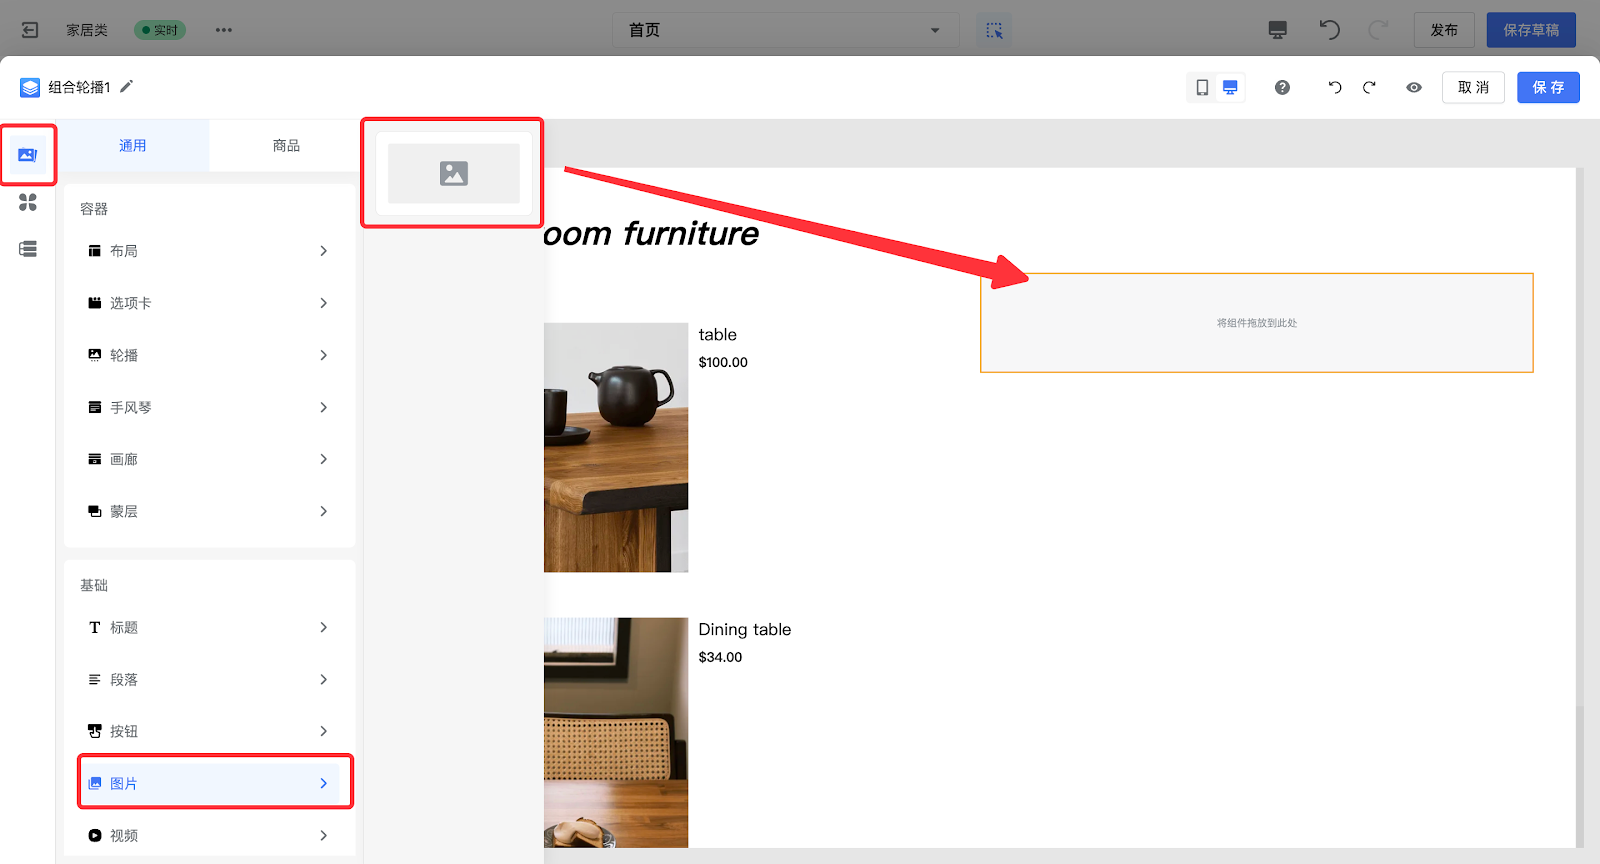1600x864 pixels.
Task: Click the 将组件拖放到此处 drop zone
Action: pyautogui.click(x=1256, y=323)
